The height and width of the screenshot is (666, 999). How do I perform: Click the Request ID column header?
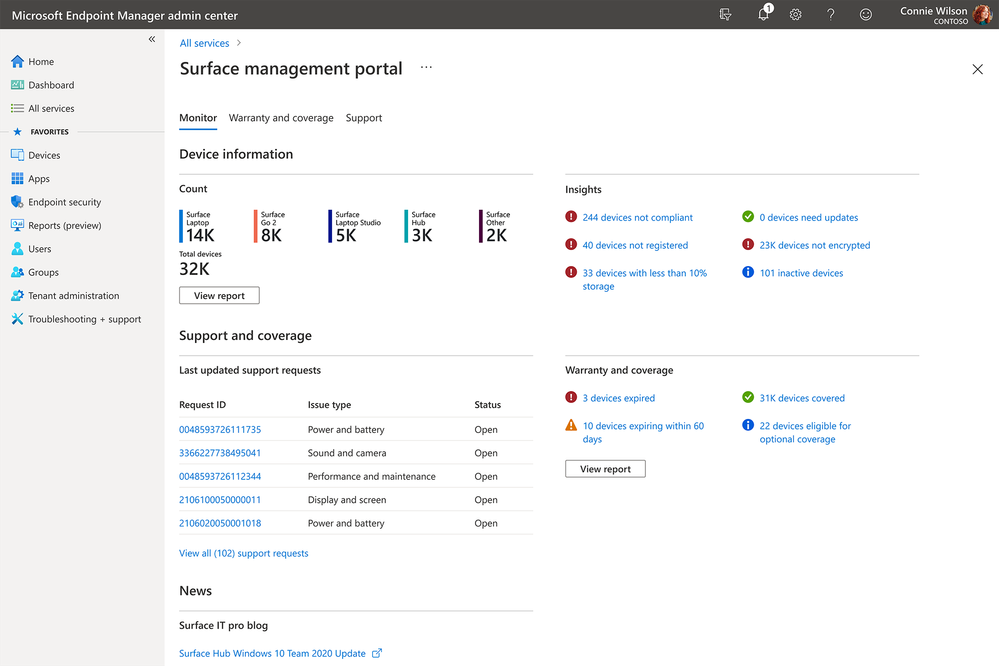[203, 405]
